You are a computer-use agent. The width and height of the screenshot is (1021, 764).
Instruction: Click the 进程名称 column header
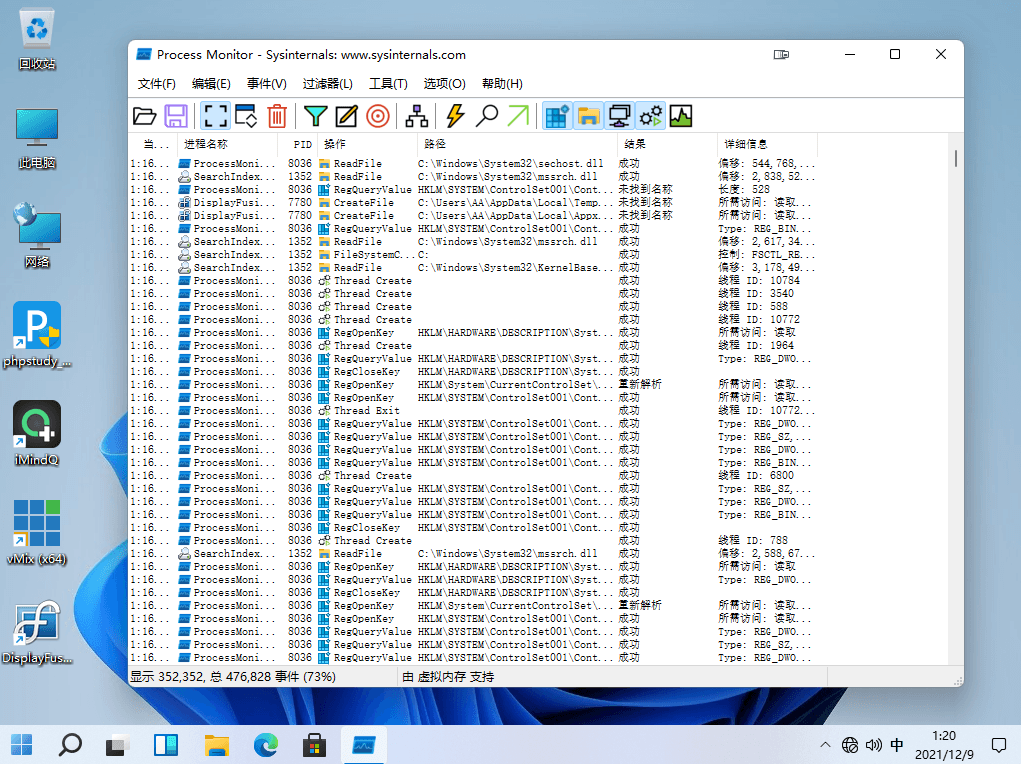pyautogui.click(x=227, y=144)
